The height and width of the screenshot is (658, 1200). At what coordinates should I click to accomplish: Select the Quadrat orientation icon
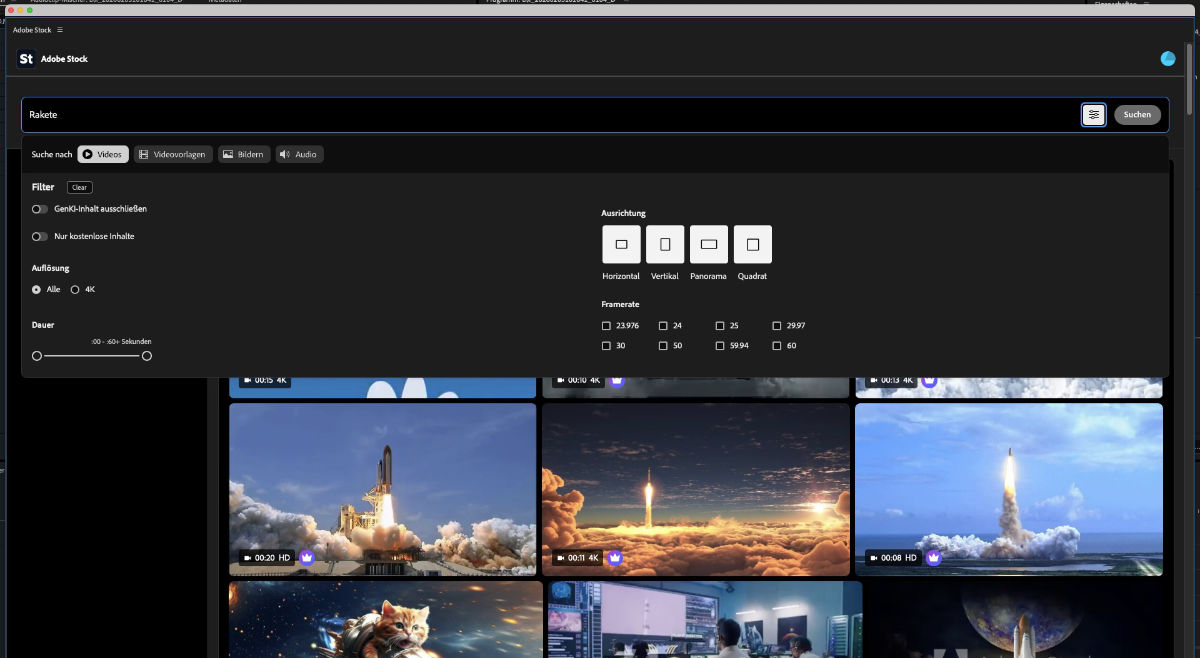point(753,244)
